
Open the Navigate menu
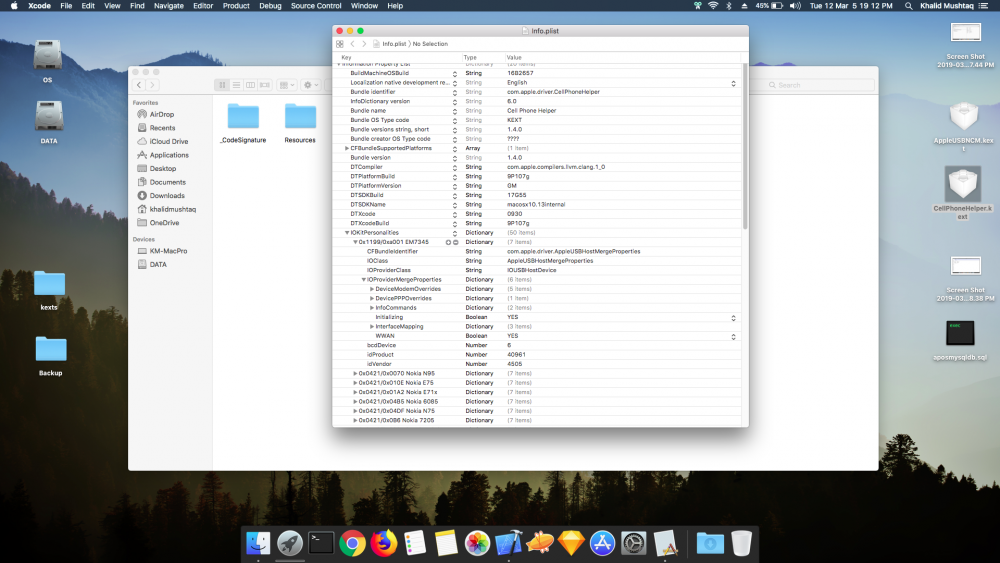(x=168, y=6)
